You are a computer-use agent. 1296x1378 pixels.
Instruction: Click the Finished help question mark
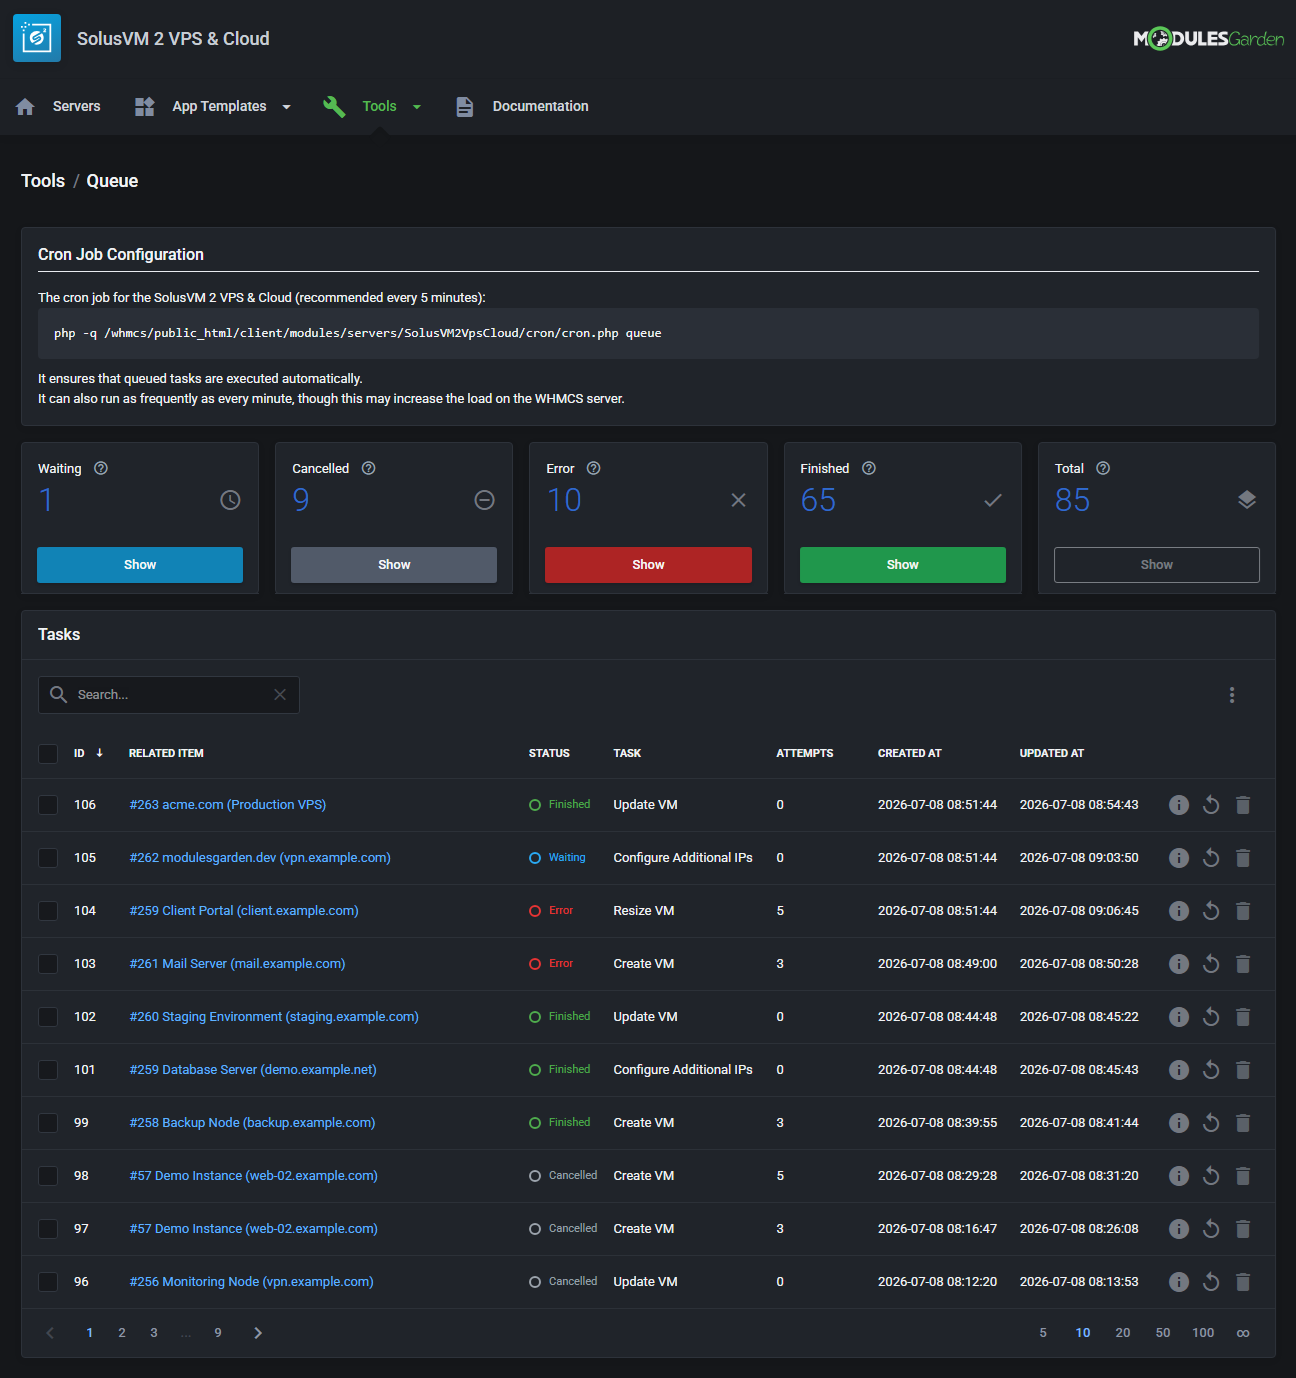(x=869, y=468)
